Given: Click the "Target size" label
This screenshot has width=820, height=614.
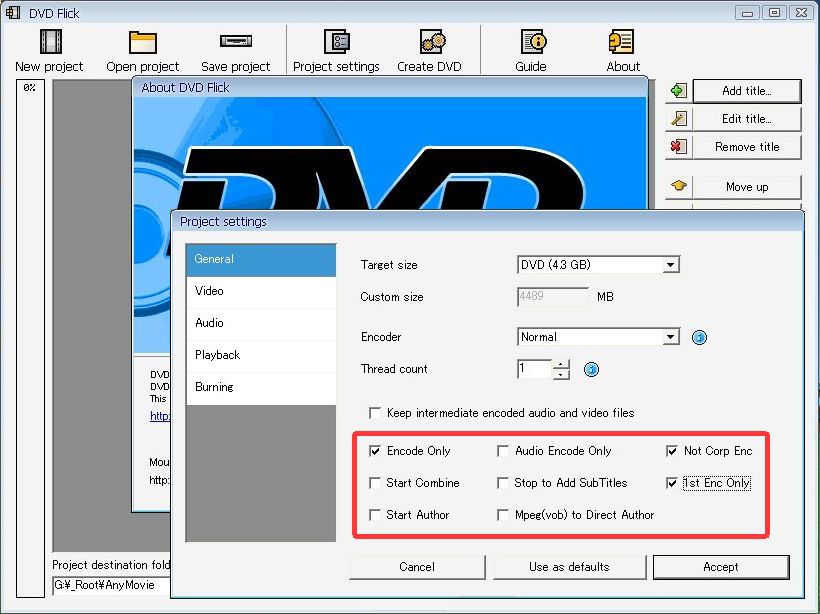Looking at the screenshot, I should click(389, 265).
